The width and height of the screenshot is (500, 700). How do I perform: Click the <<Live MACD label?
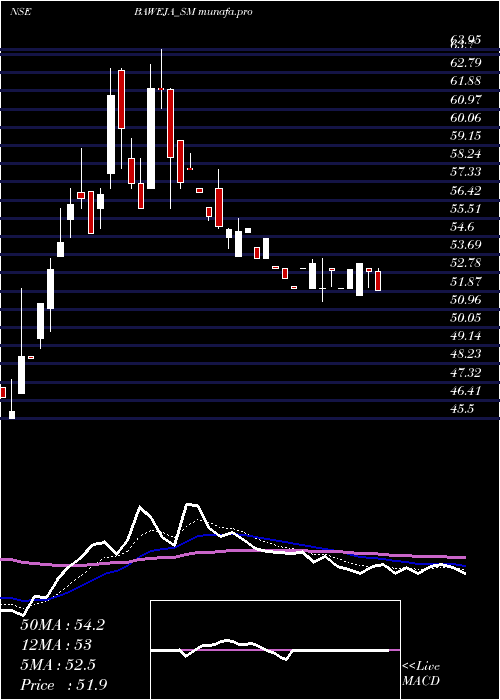coord(421,674)
